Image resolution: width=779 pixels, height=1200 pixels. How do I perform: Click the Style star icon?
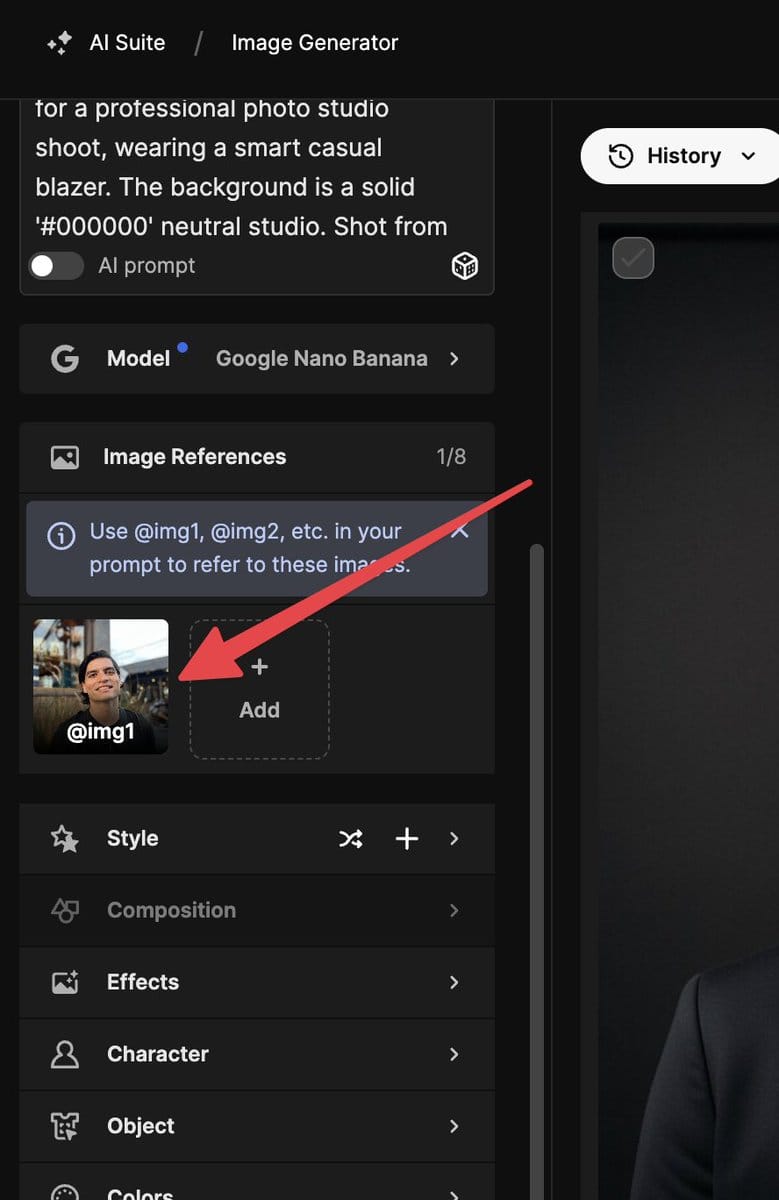(x=65, y=839)
